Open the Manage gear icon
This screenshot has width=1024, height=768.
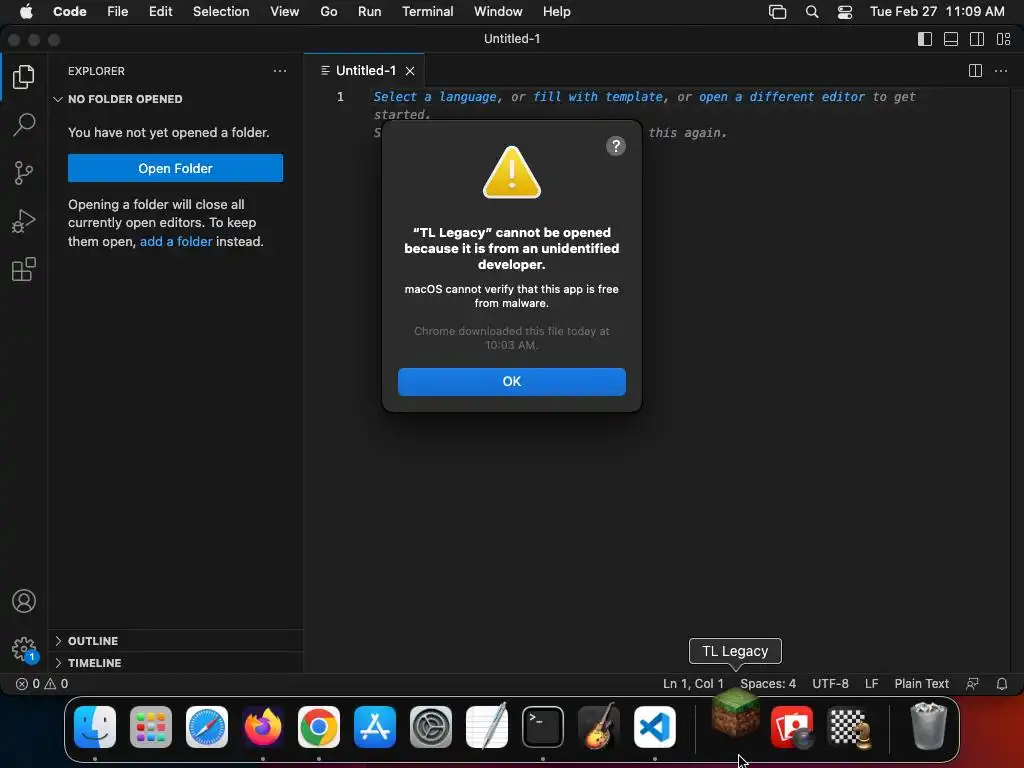pos(24,649)
